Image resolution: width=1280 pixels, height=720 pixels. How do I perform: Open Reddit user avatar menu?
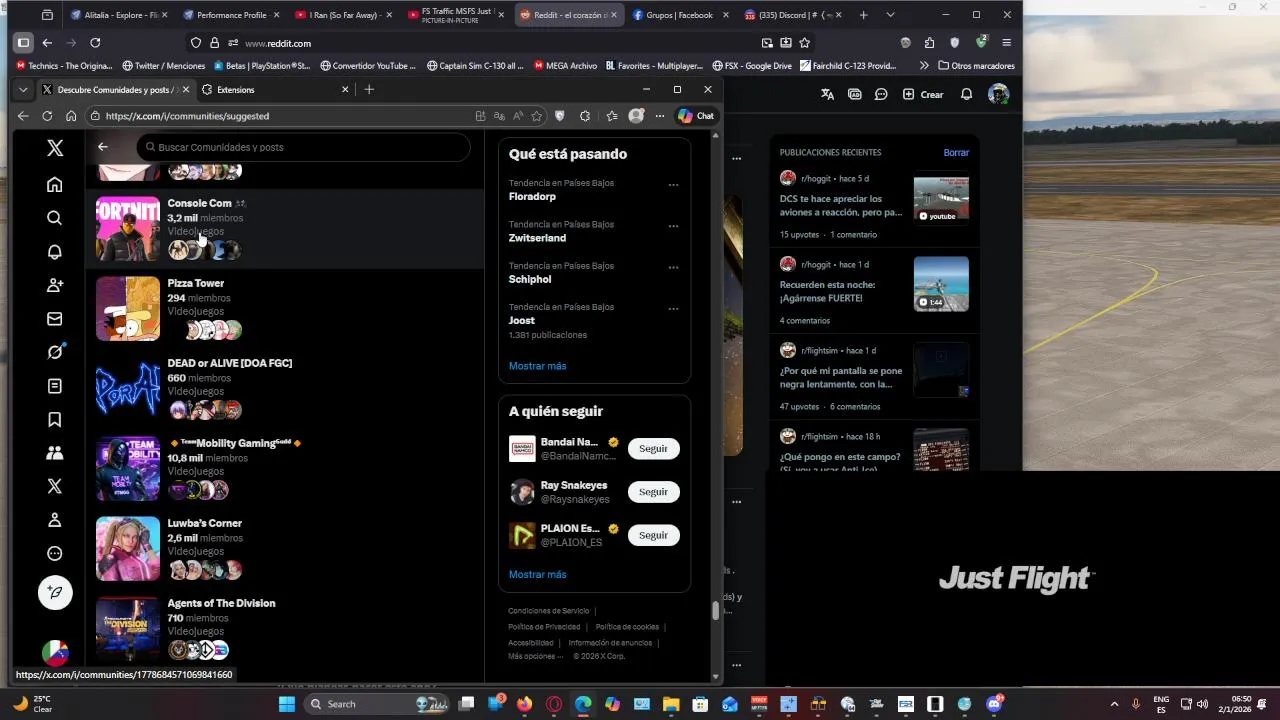(x=998, y=94)
